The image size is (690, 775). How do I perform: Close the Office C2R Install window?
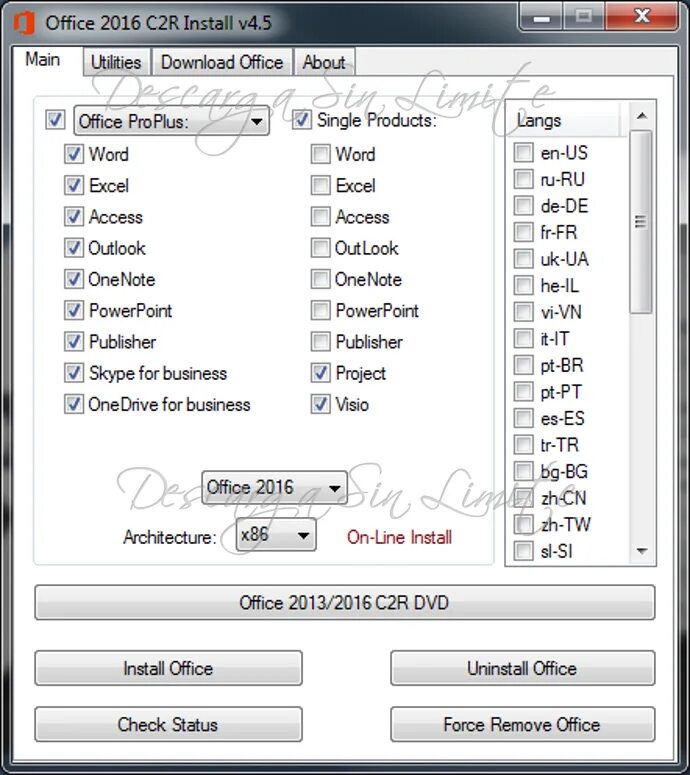(642, 17)
